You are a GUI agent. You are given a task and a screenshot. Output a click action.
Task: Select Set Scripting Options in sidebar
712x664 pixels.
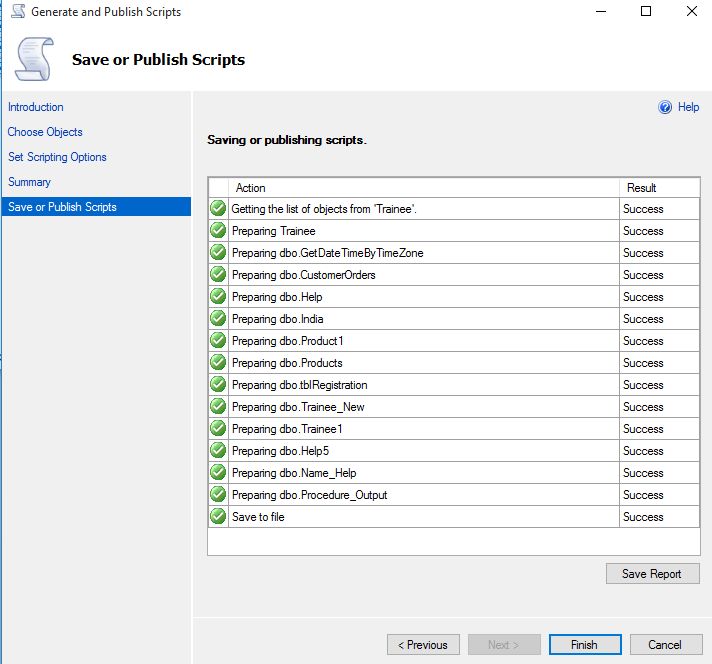(x=57, y=157)
